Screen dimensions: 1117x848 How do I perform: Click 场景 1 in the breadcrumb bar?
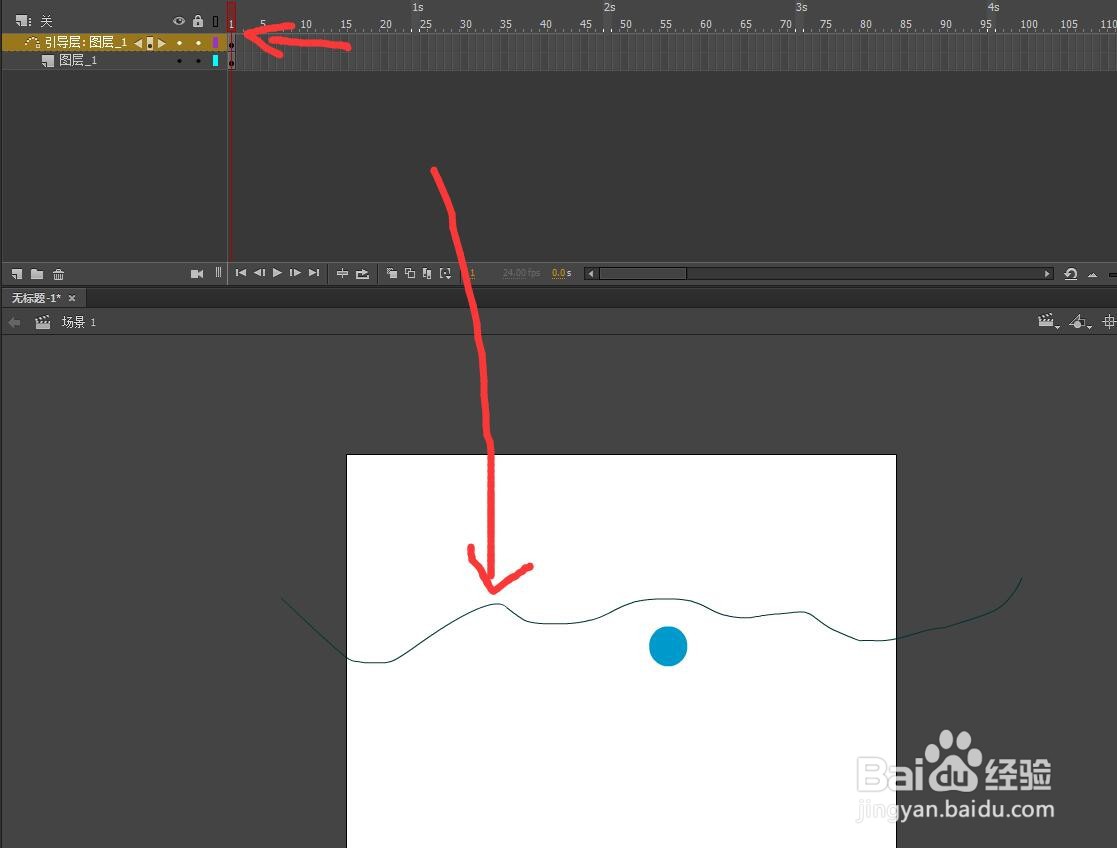coord(78,322)
